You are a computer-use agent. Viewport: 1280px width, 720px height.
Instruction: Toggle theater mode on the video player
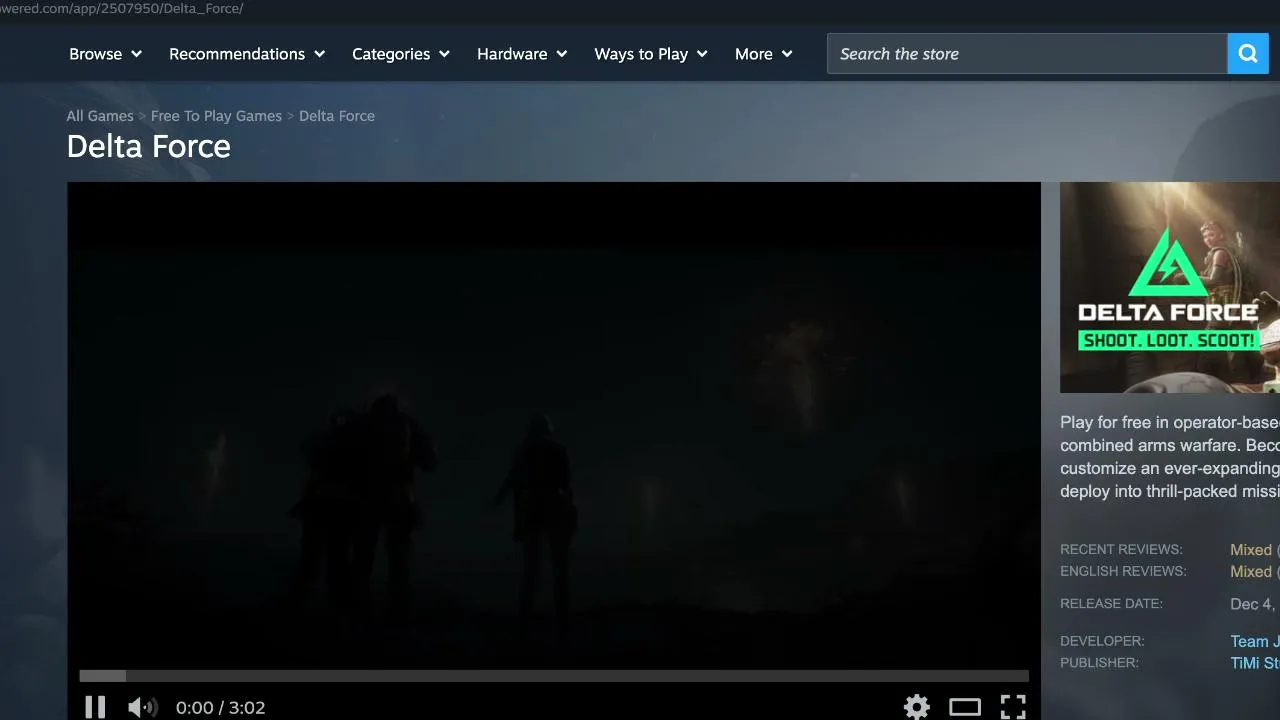coord(964,707)
